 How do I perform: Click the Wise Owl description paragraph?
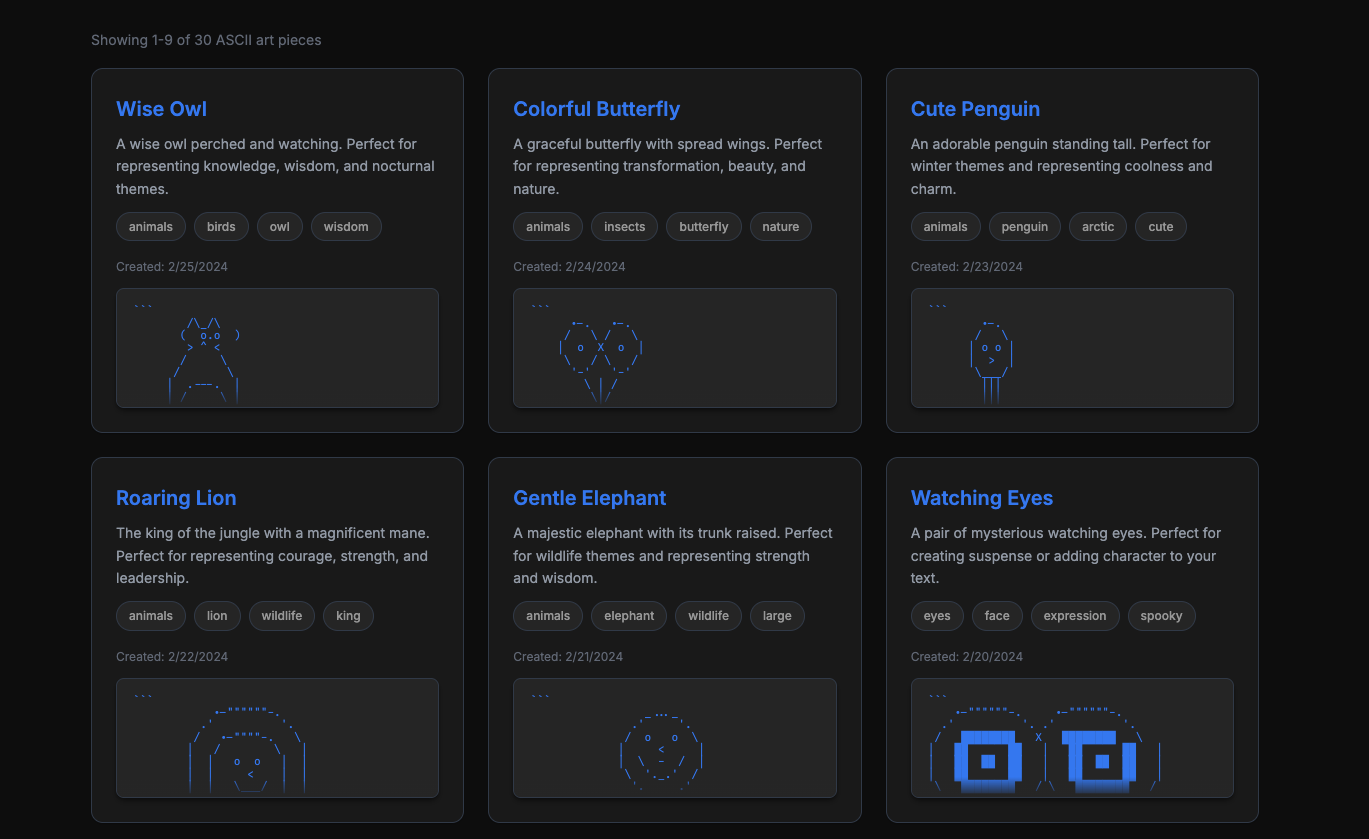pyautogui.click(x=276, y=166)
